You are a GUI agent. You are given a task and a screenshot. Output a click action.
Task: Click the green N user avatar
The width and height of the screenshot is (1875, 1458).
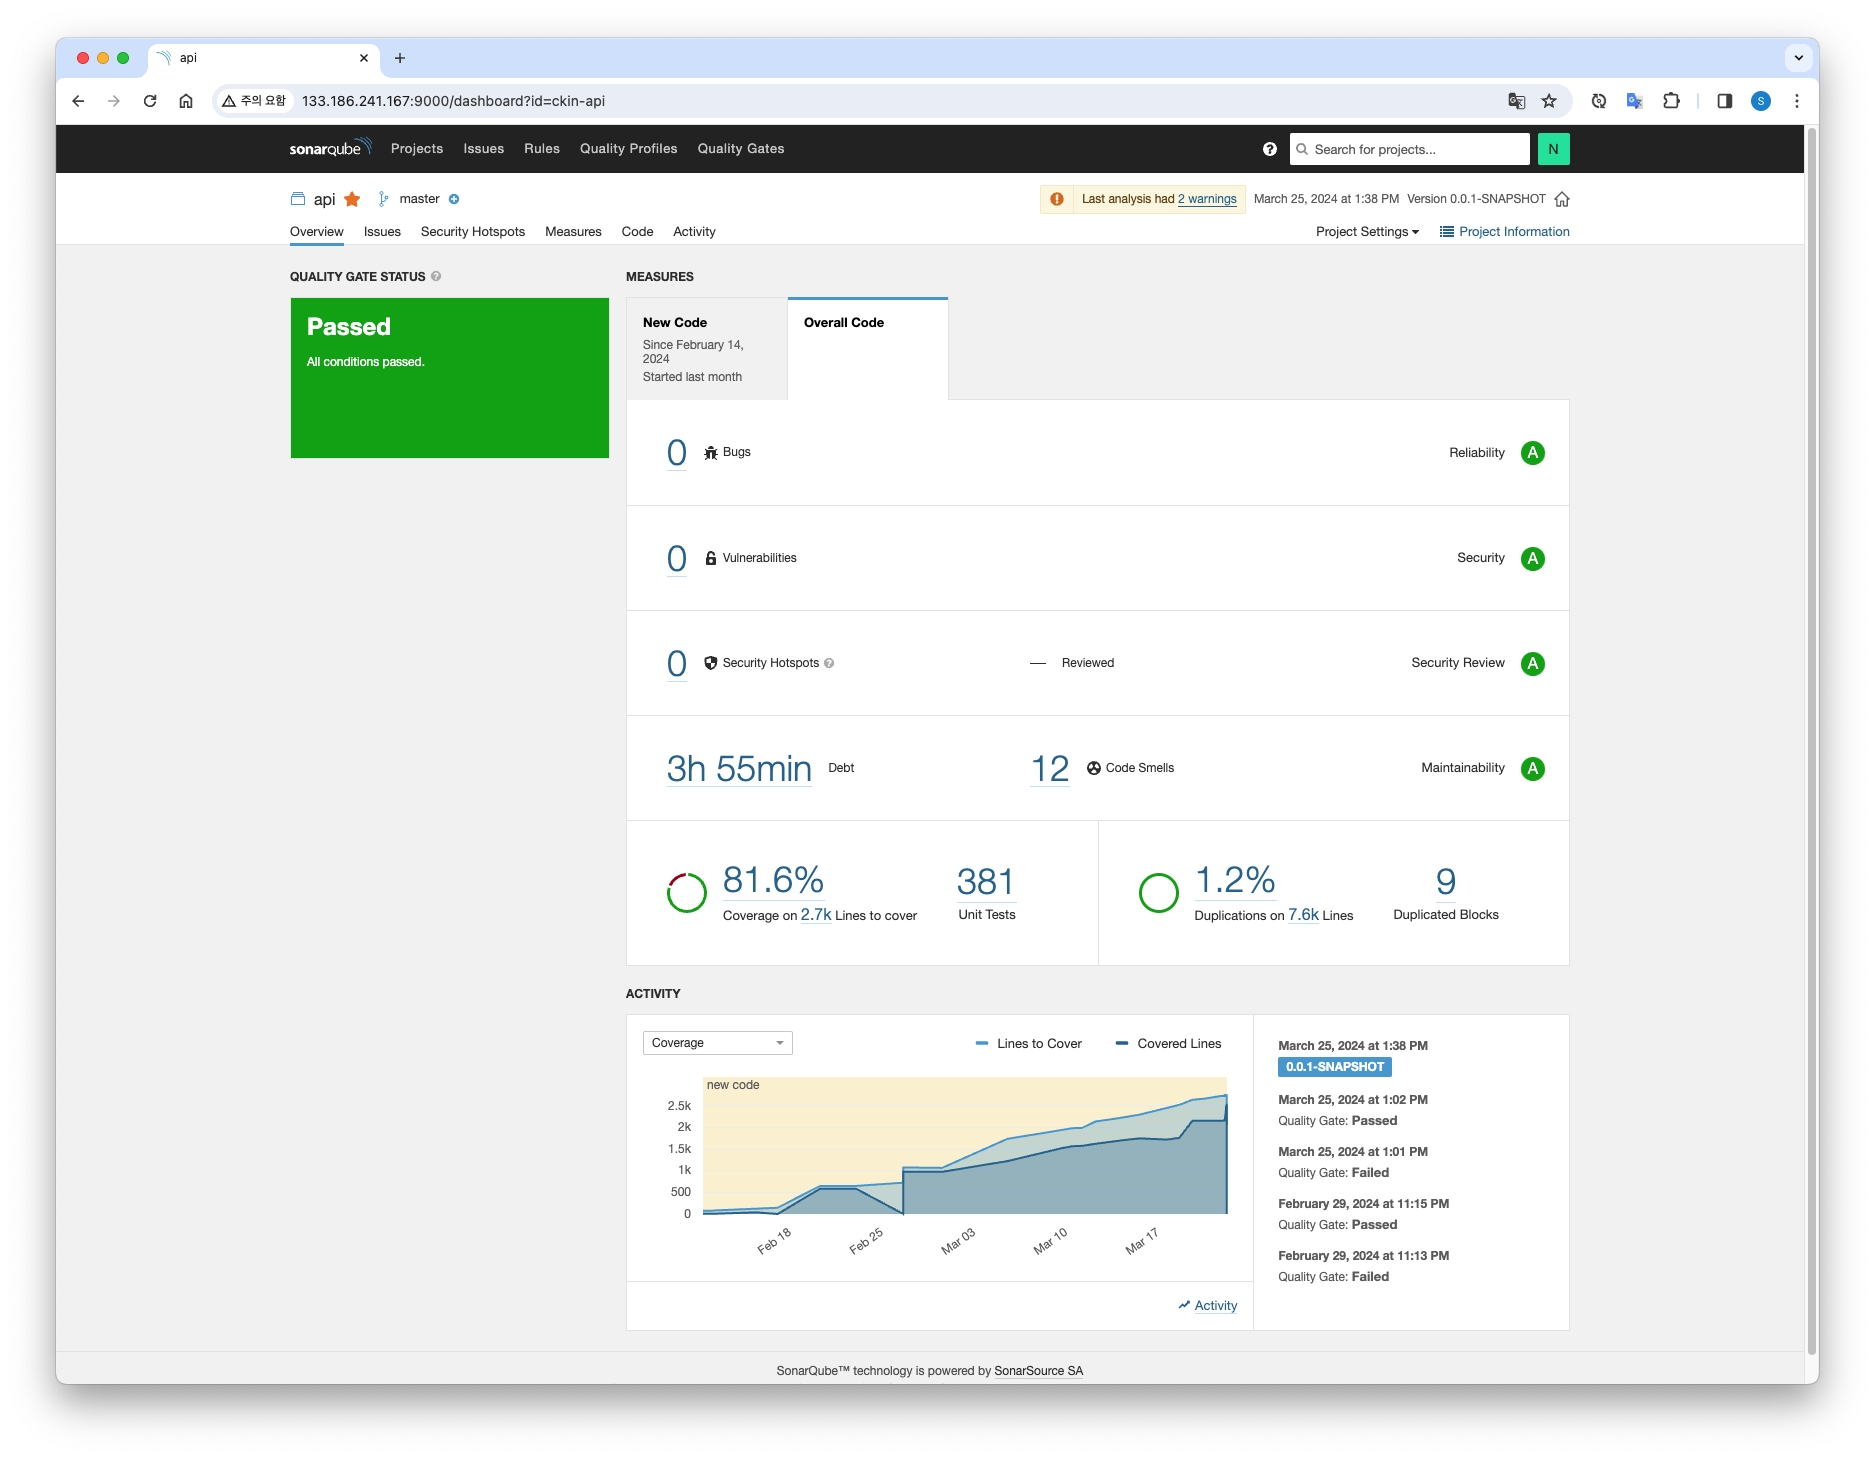click(1553, 149)
